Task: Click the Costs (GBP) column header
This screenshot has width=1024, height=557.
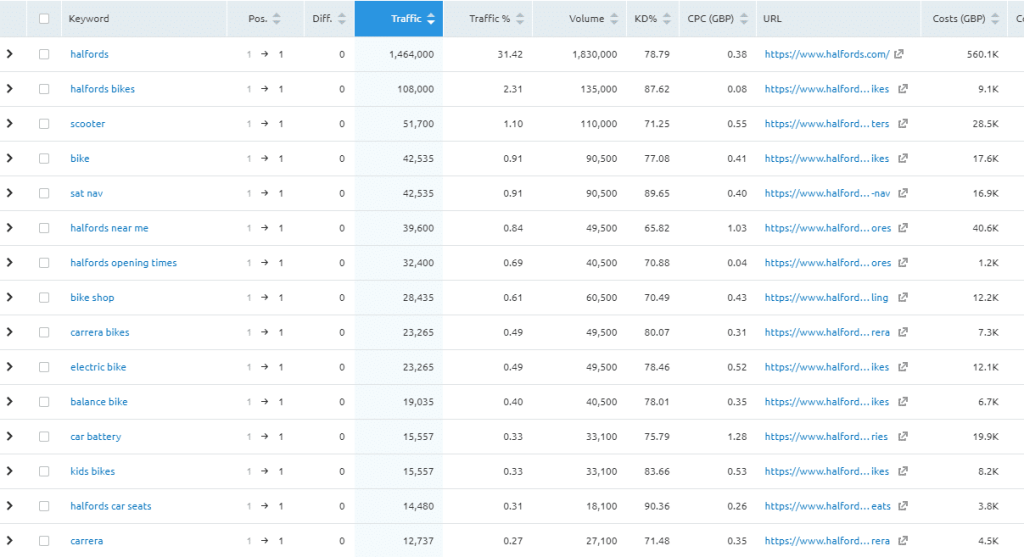Action: coord(957,19)
